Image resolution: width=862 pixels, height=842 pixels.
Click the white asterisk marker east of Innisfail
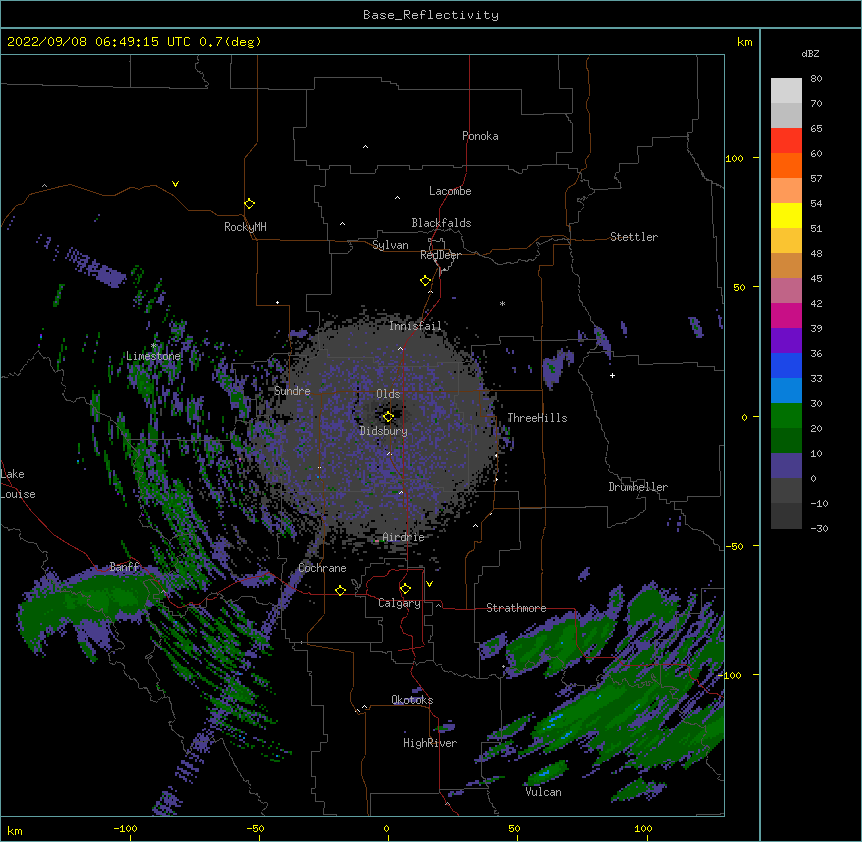502,303
